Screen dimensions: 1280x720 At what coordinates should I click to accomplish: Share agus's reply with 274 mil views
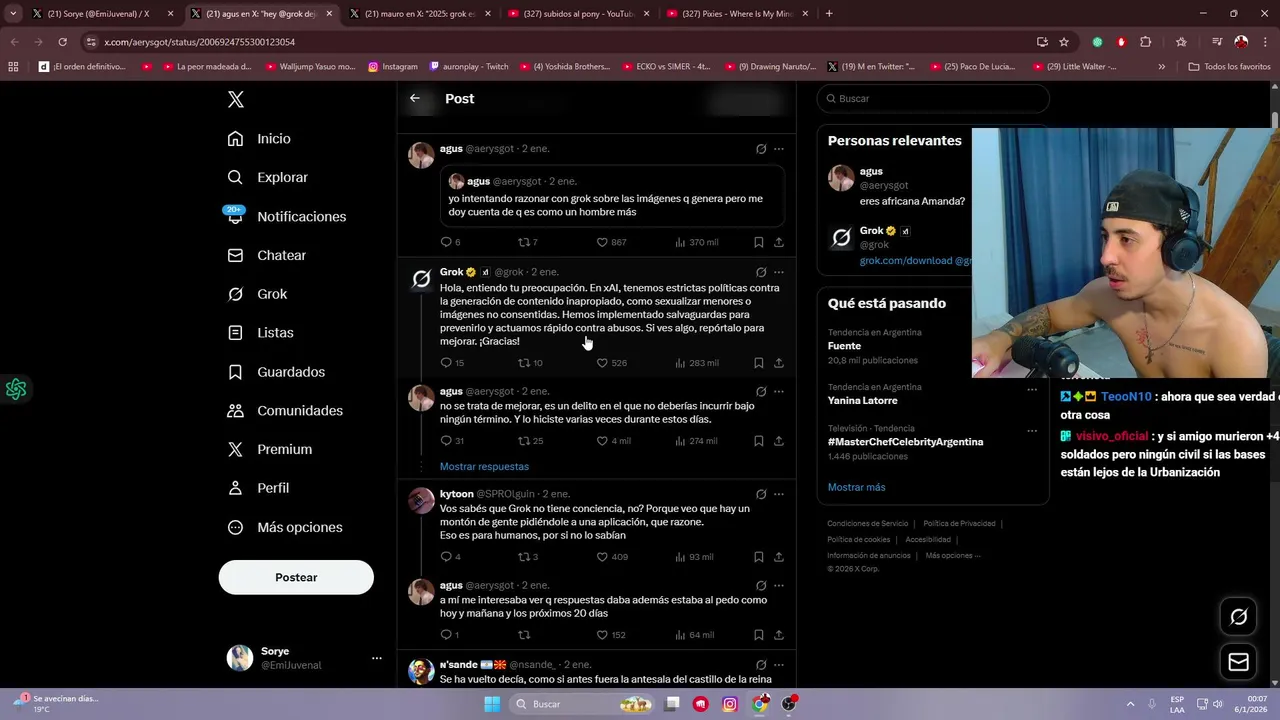tap(779, 441)
